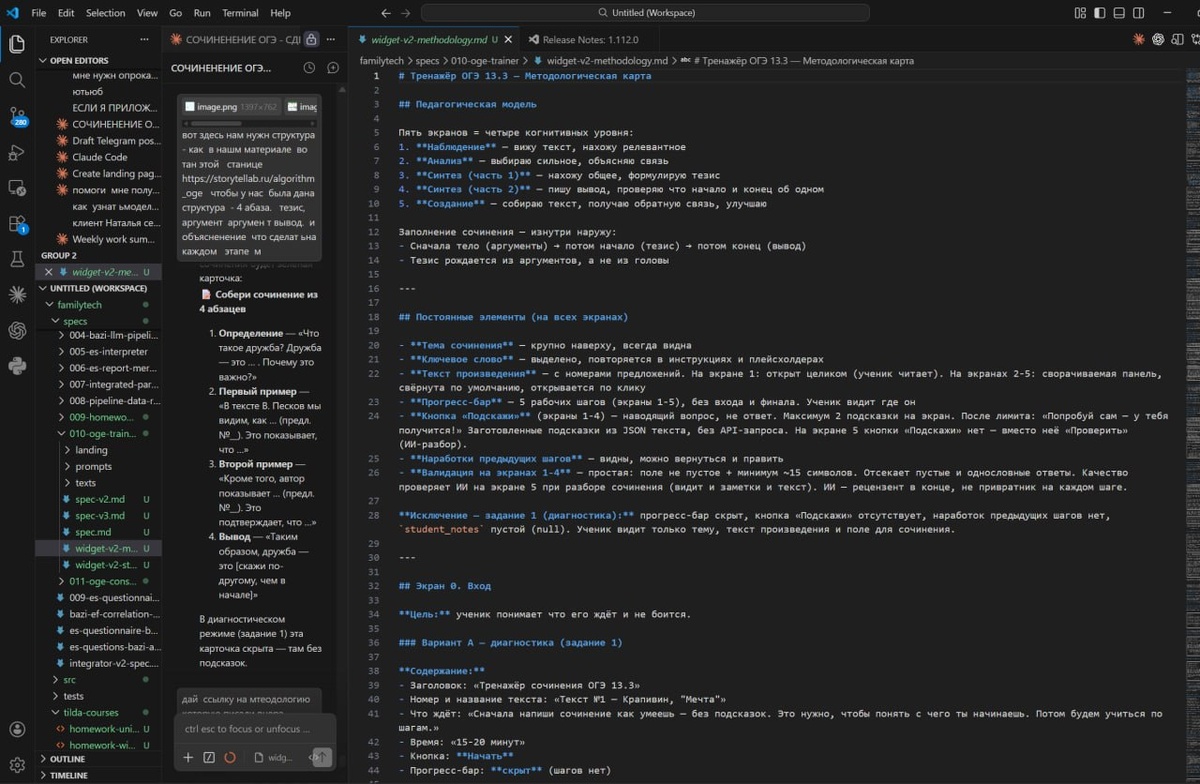Open the Accounts menu icon

[x=17, y=730]
